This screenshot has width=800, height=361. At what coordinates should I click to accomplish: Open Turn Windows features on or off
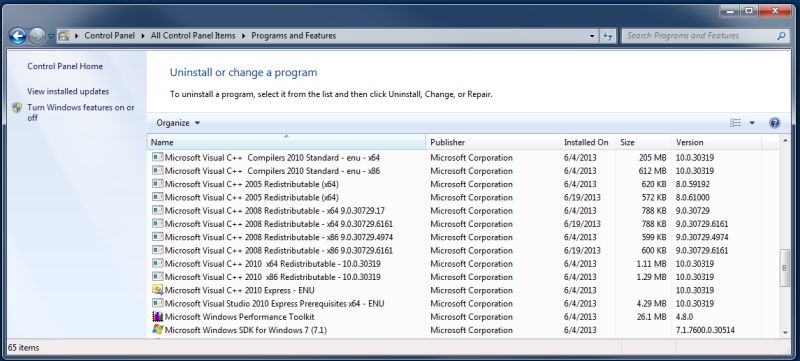click(81, 113)
